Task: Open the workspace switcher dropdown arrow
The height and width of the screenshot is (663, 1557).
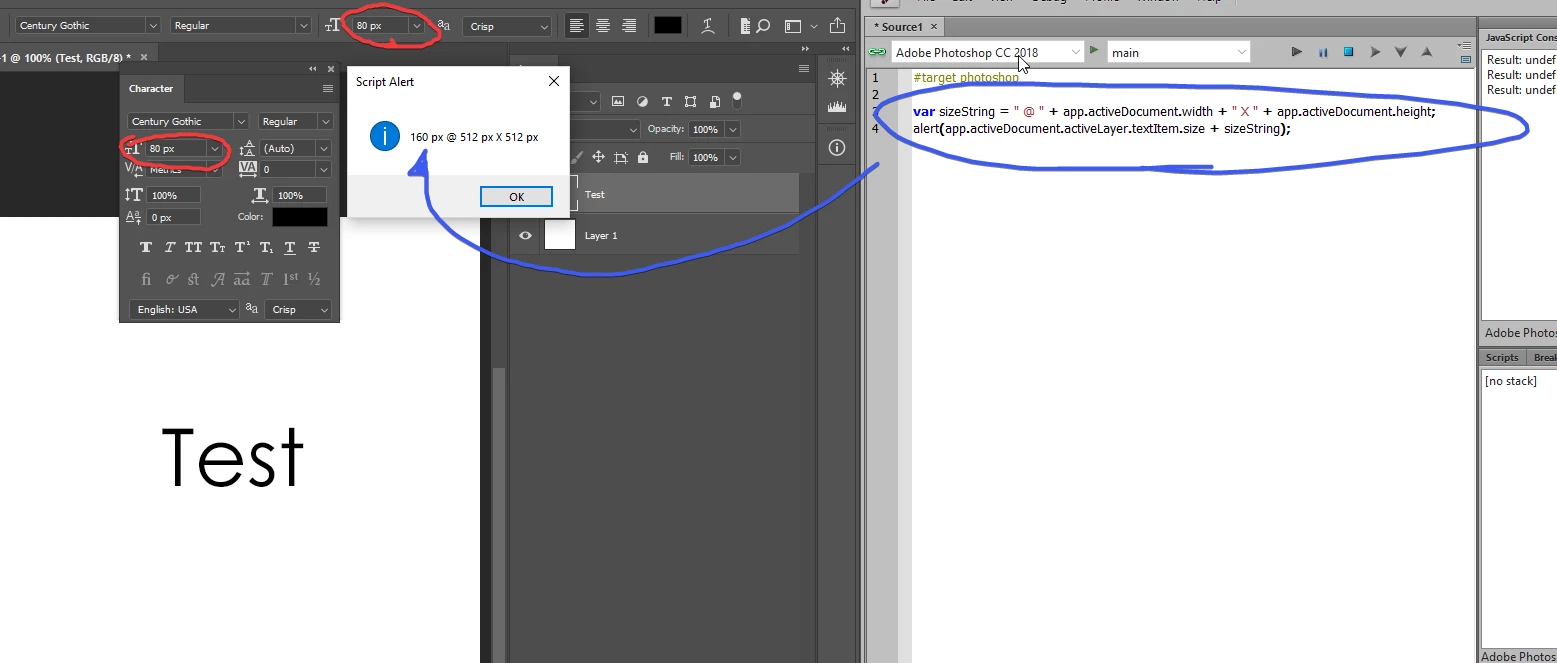Action: (813, 26)
